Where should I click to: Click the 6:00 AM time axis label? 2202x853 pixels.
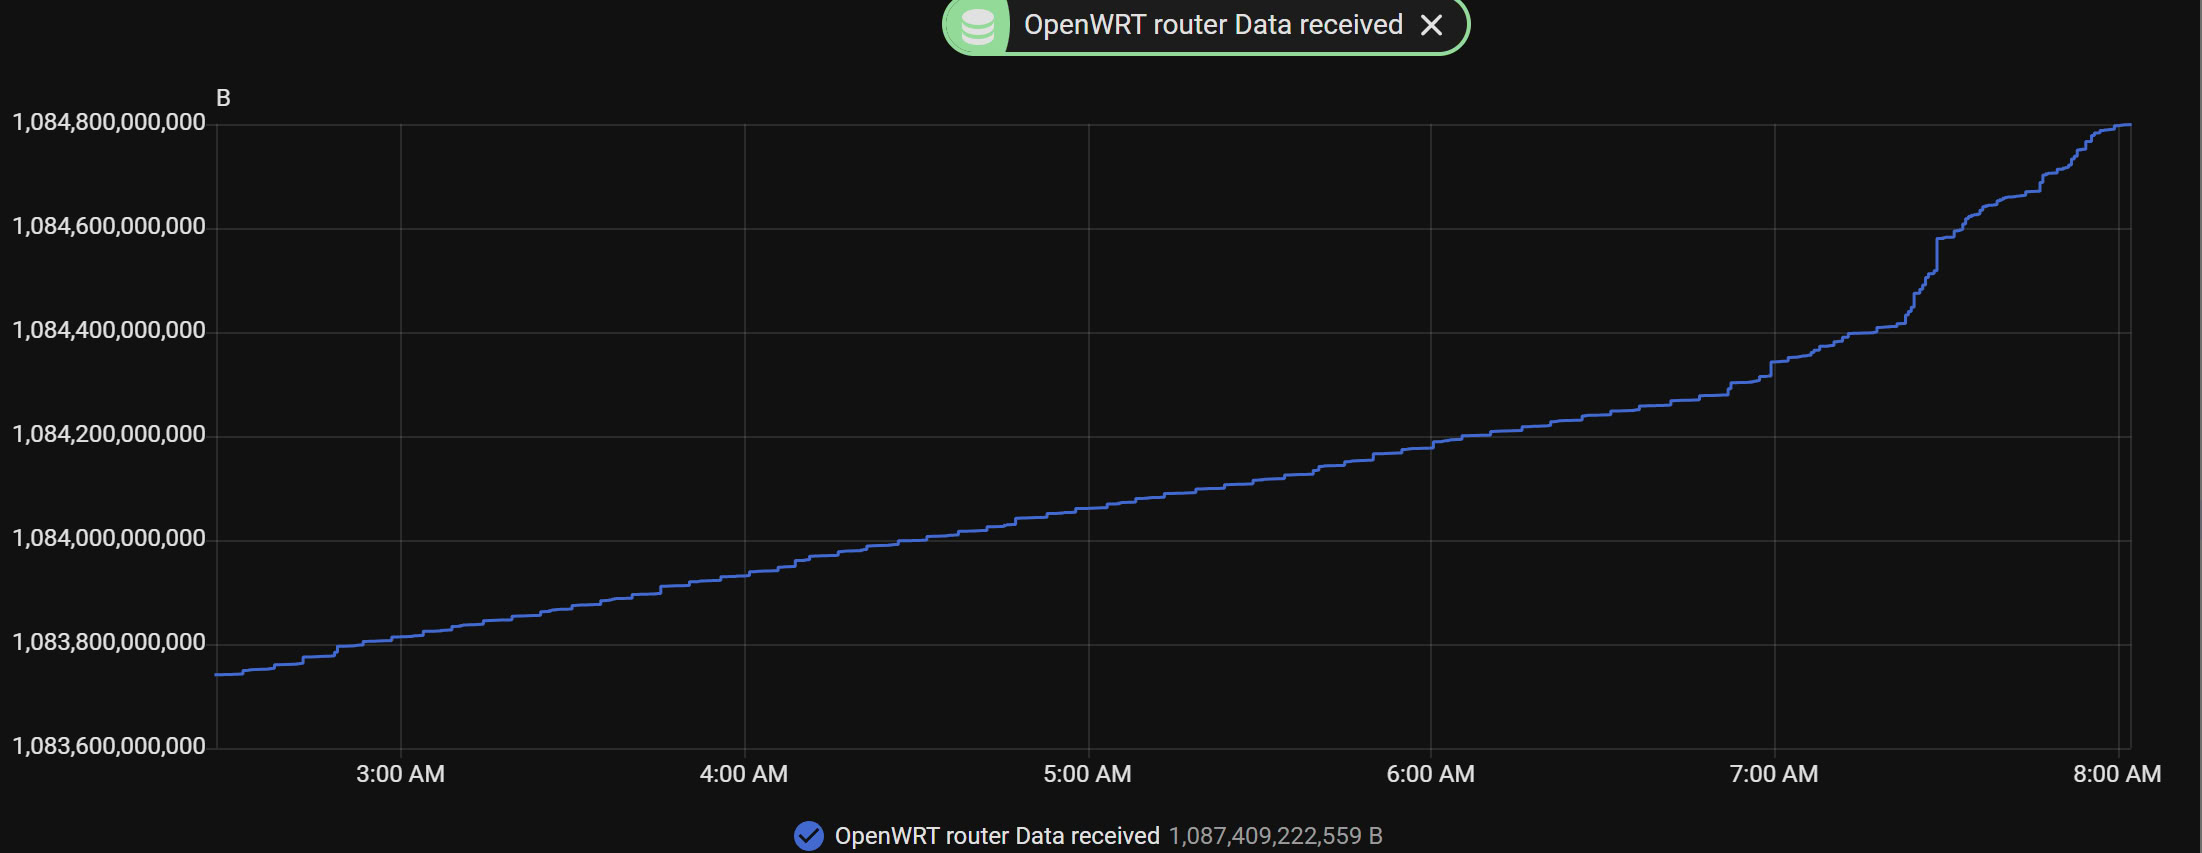(1430, 774)
